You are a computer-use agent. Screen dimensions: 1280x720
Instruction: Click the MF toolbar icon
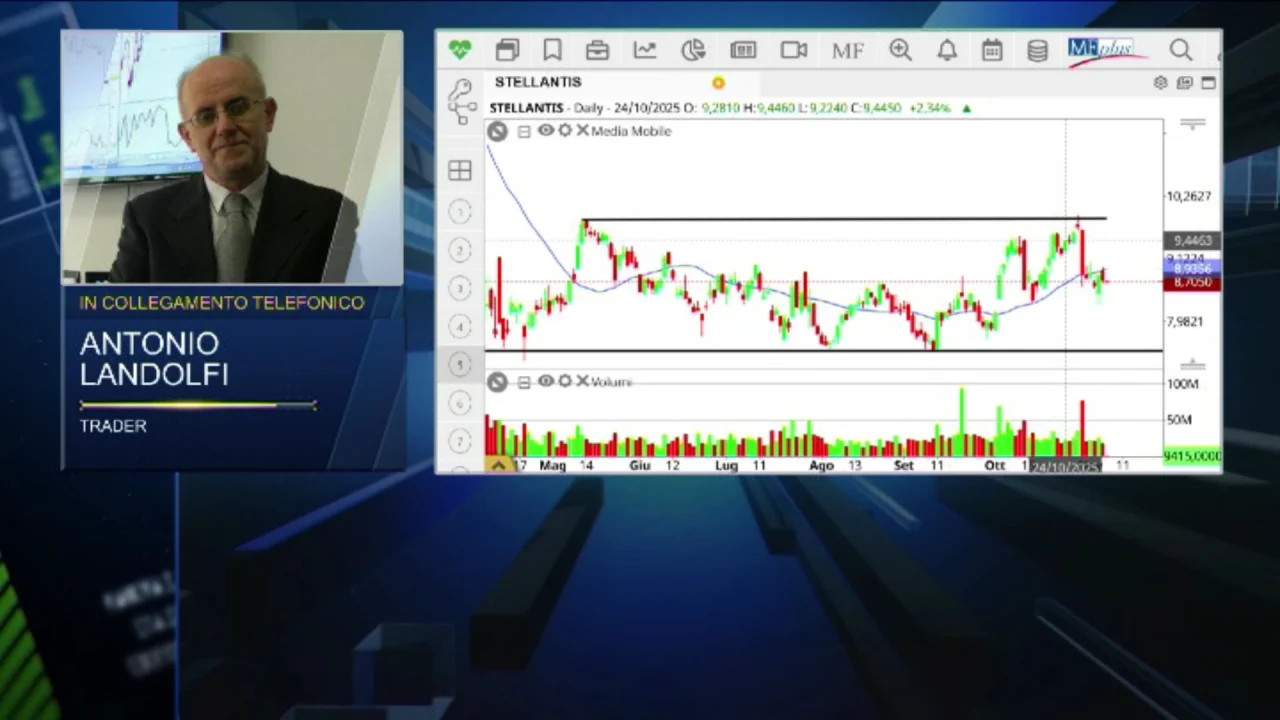pos(847,50)
